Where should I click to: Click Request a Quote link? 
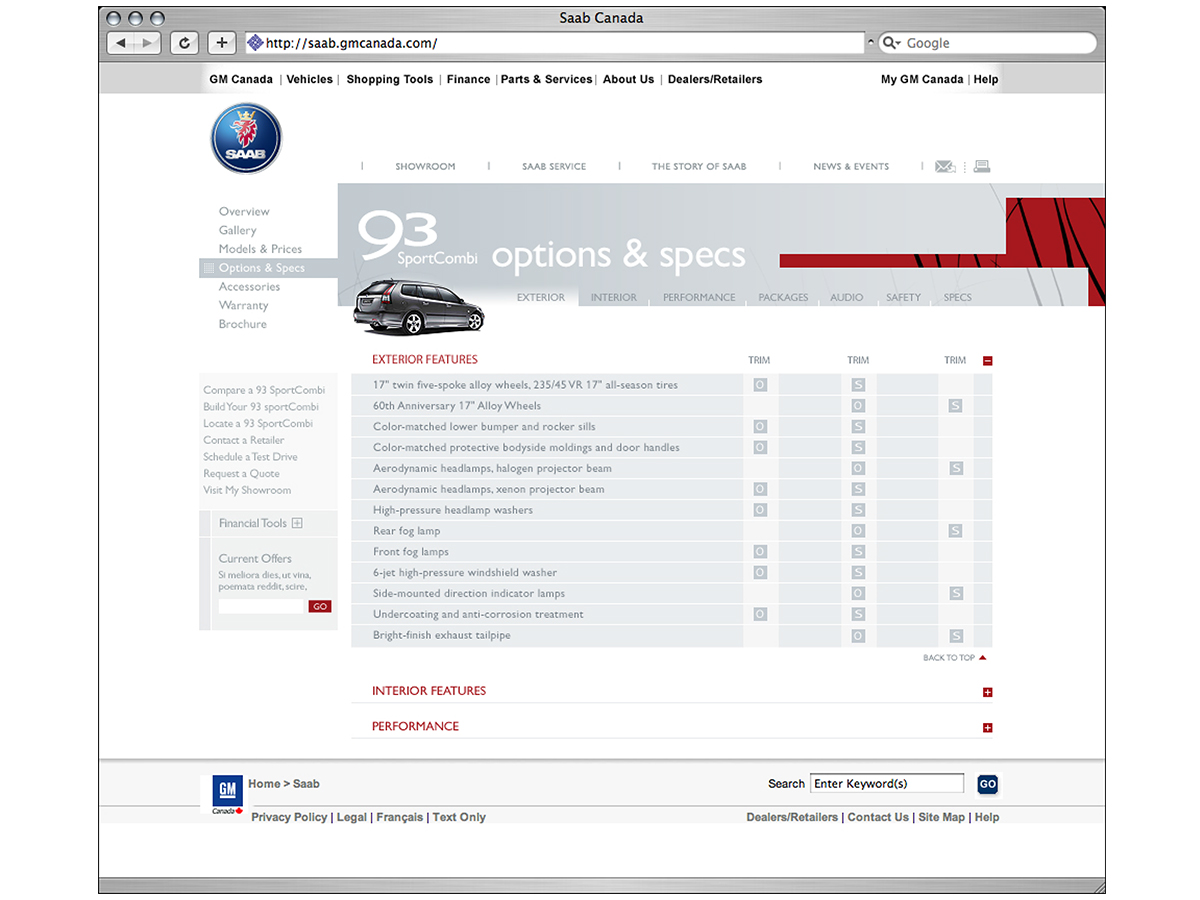pyautogui.click(x=242, y=474)
